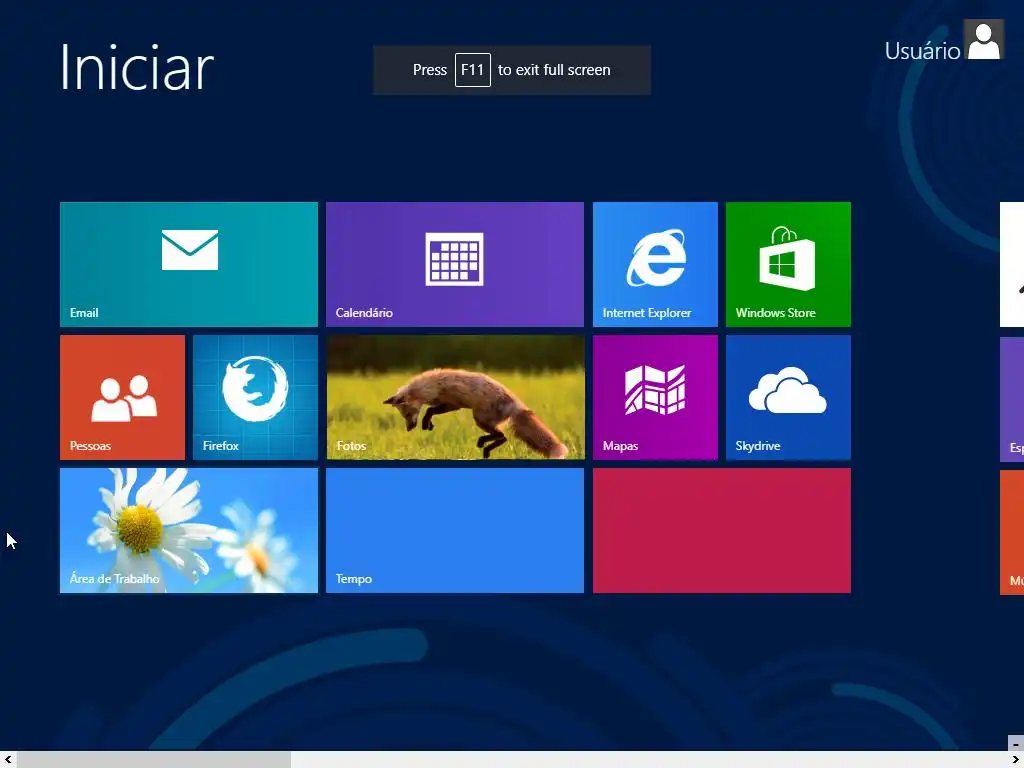Click the zoom-out minus button in corner
Image resolution: width=1024 pixels, height=768 pixels.
(x=1016, y=743)
